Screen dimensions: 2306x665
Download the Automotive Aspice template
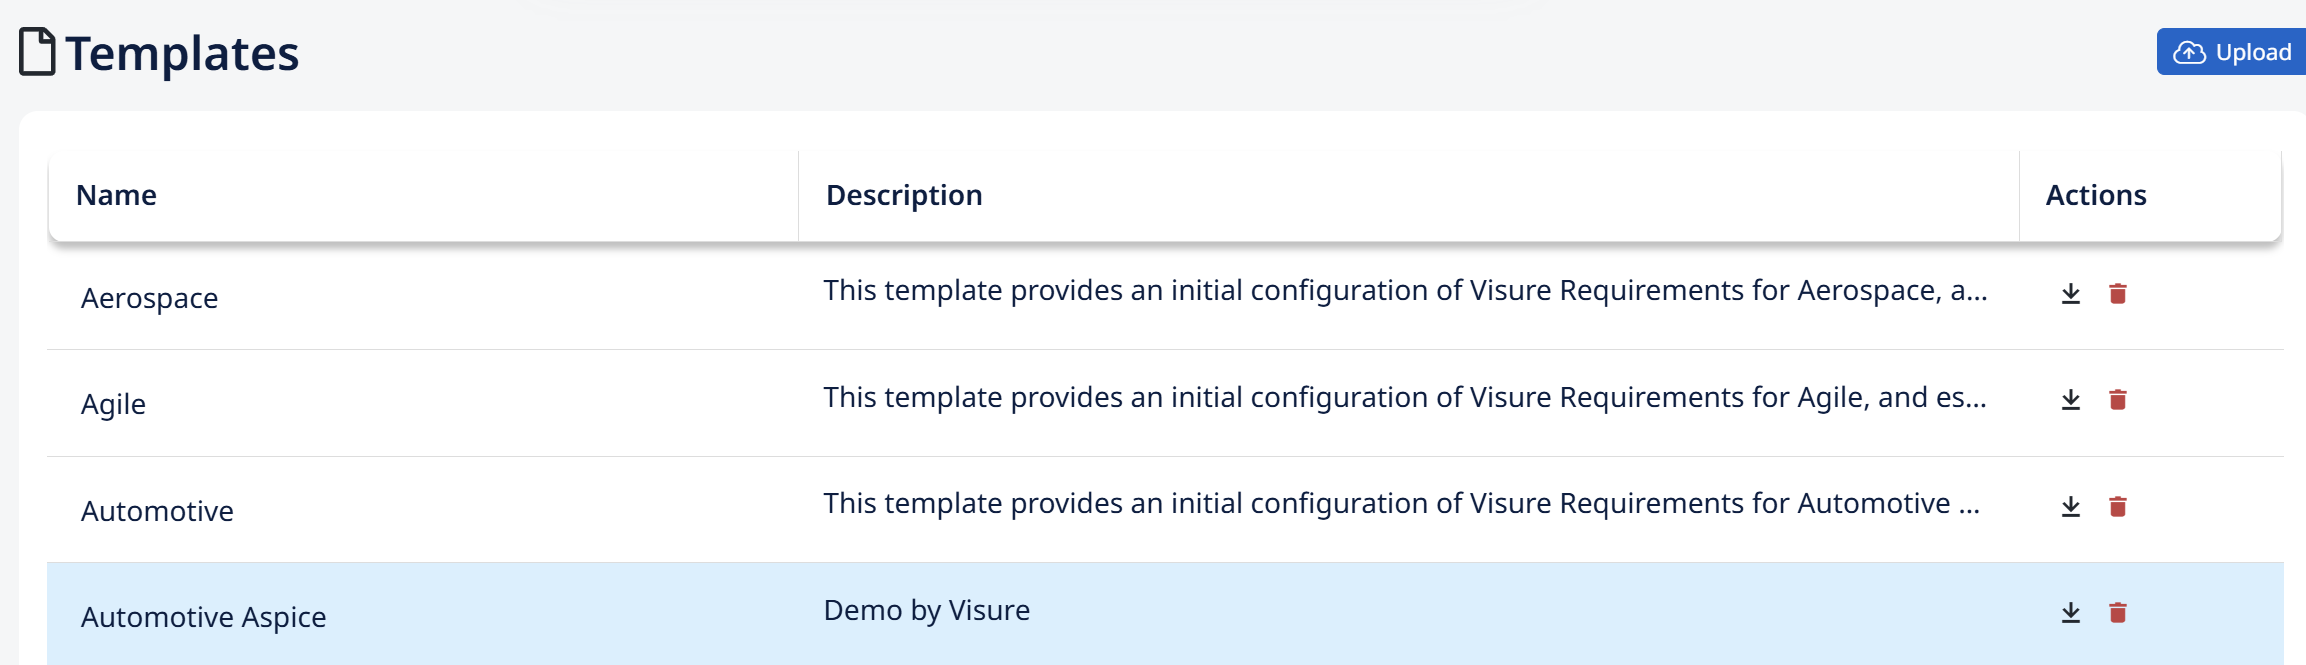point(2071,612)
